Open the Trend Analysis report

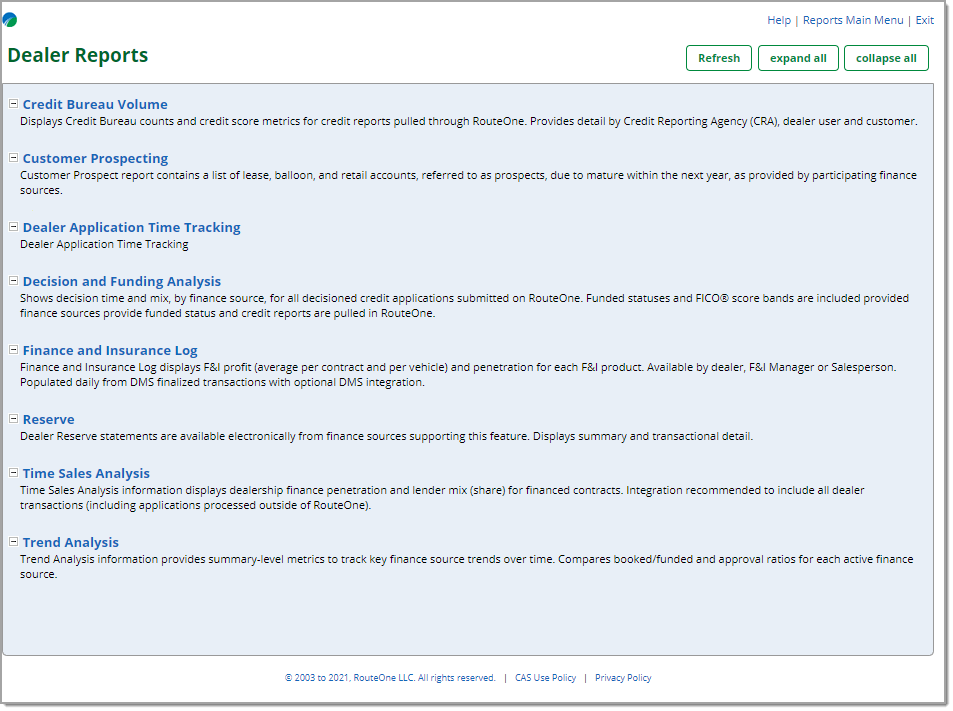click(71, 542)
